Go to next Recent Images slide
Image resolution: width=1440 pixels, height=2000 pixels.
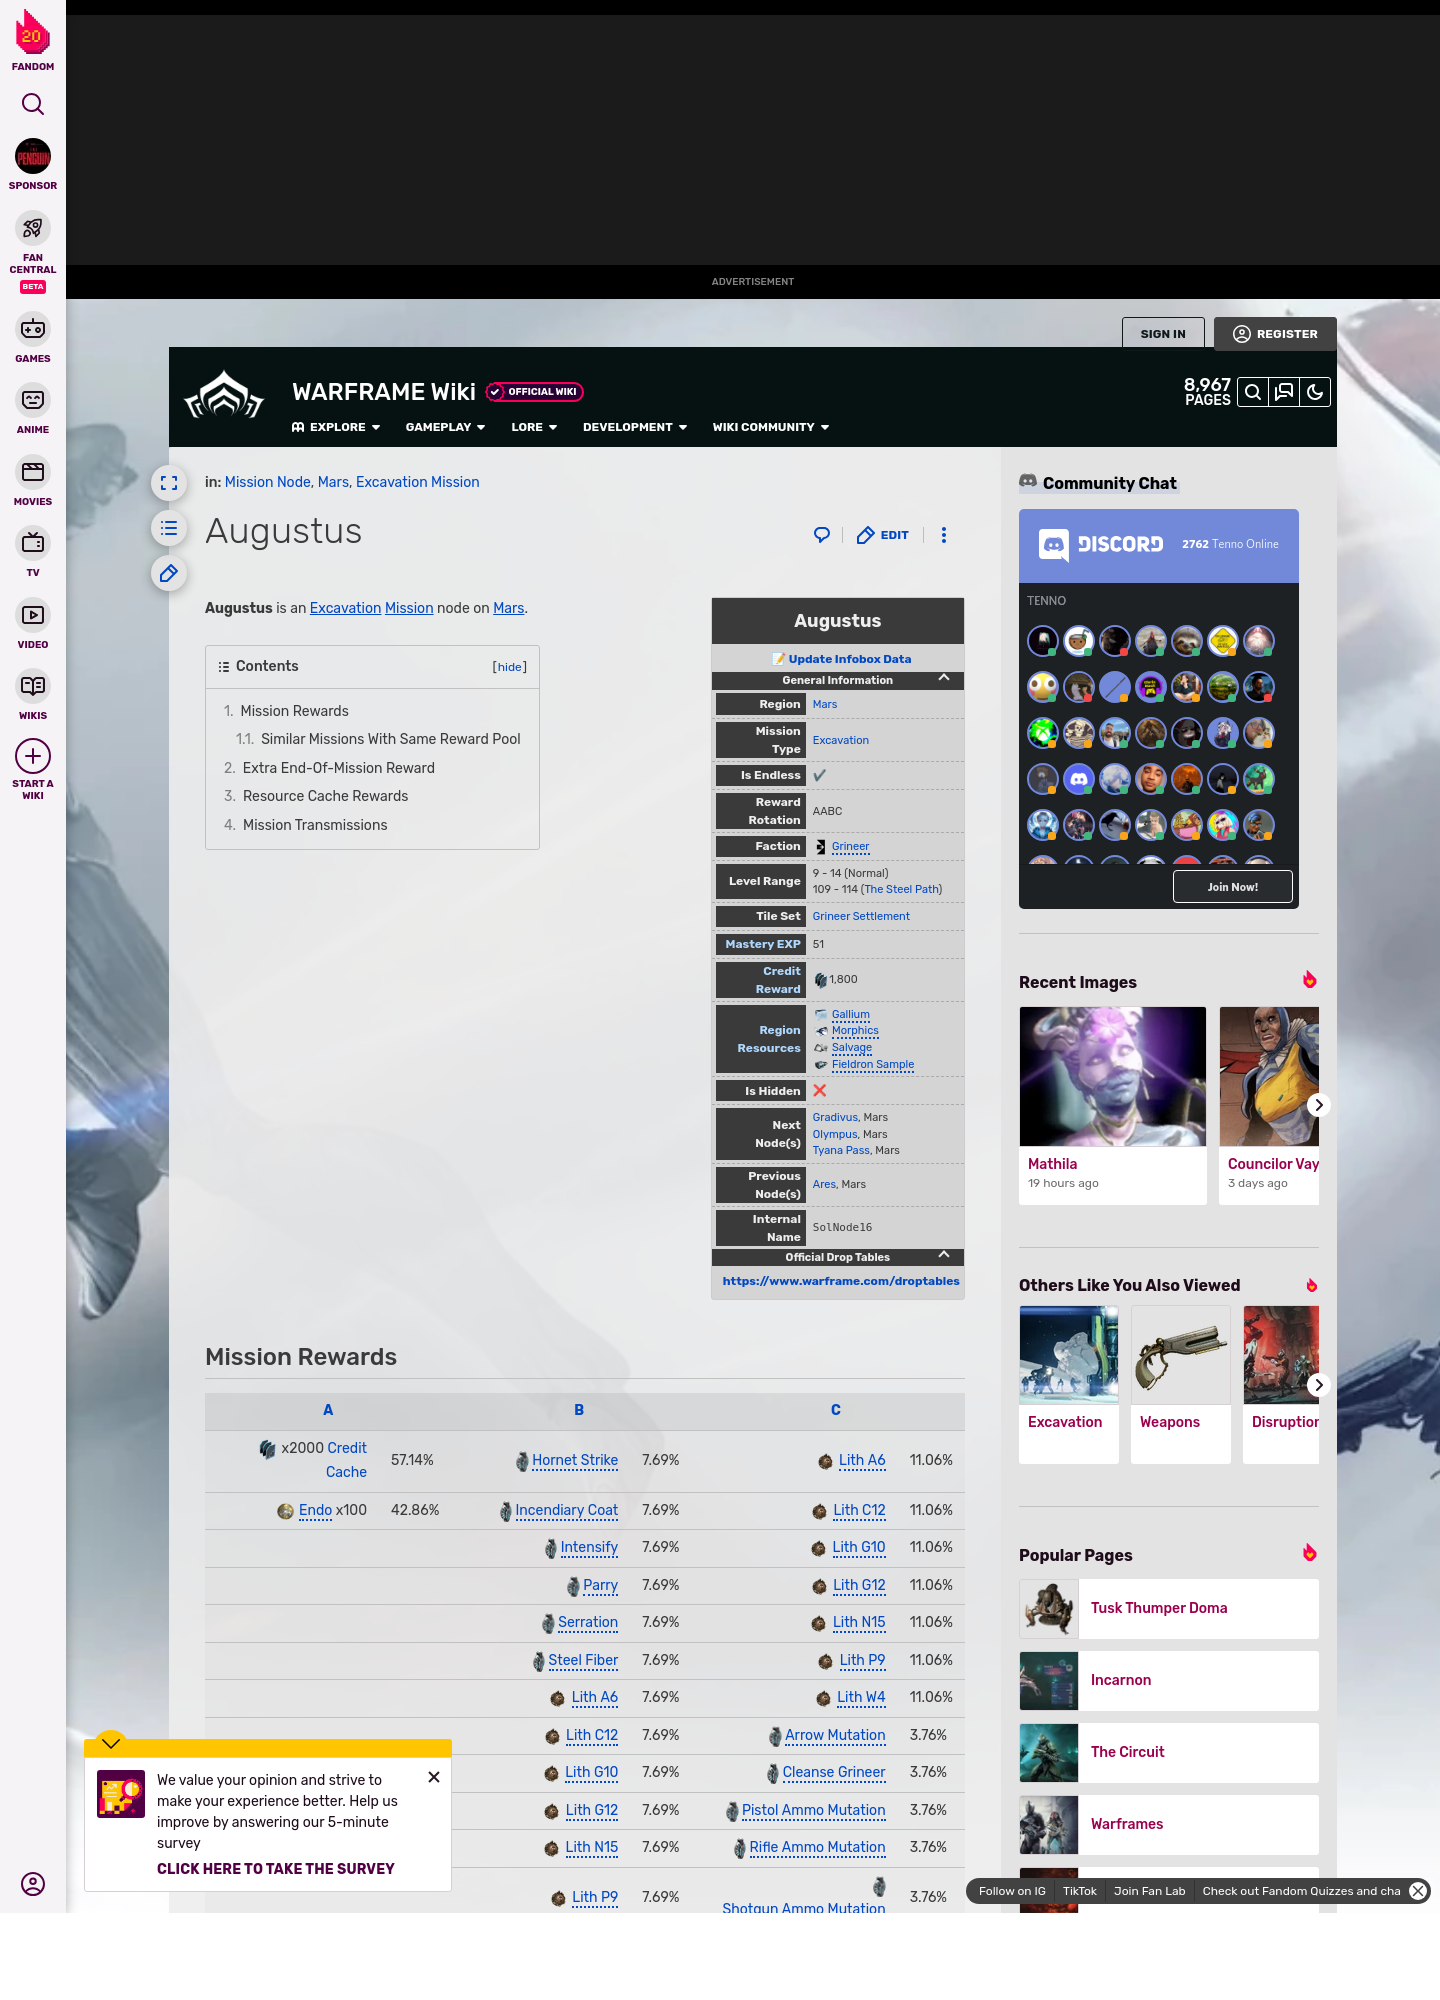(x=1319, y=1105)
